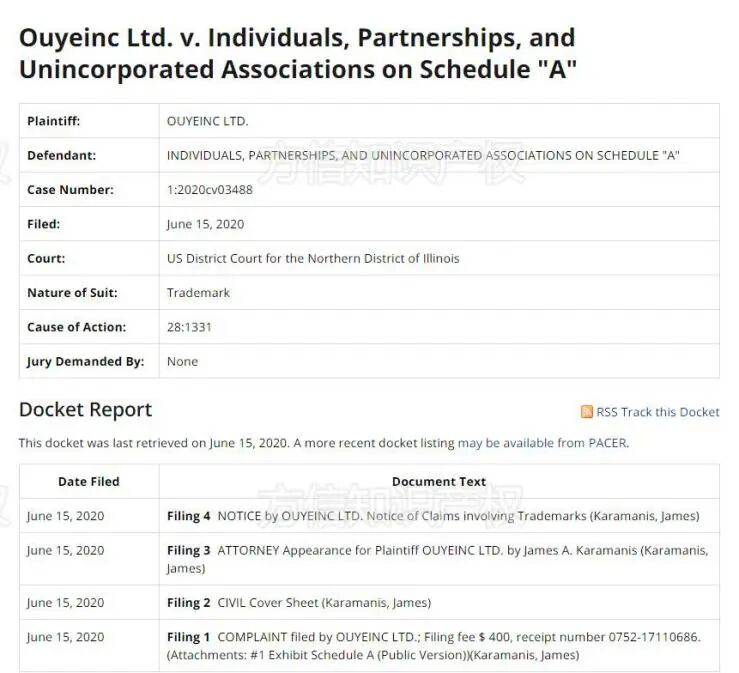Click the Plaintiff: row label
Viewport: 739px width, 673px height.
(54, 121)
